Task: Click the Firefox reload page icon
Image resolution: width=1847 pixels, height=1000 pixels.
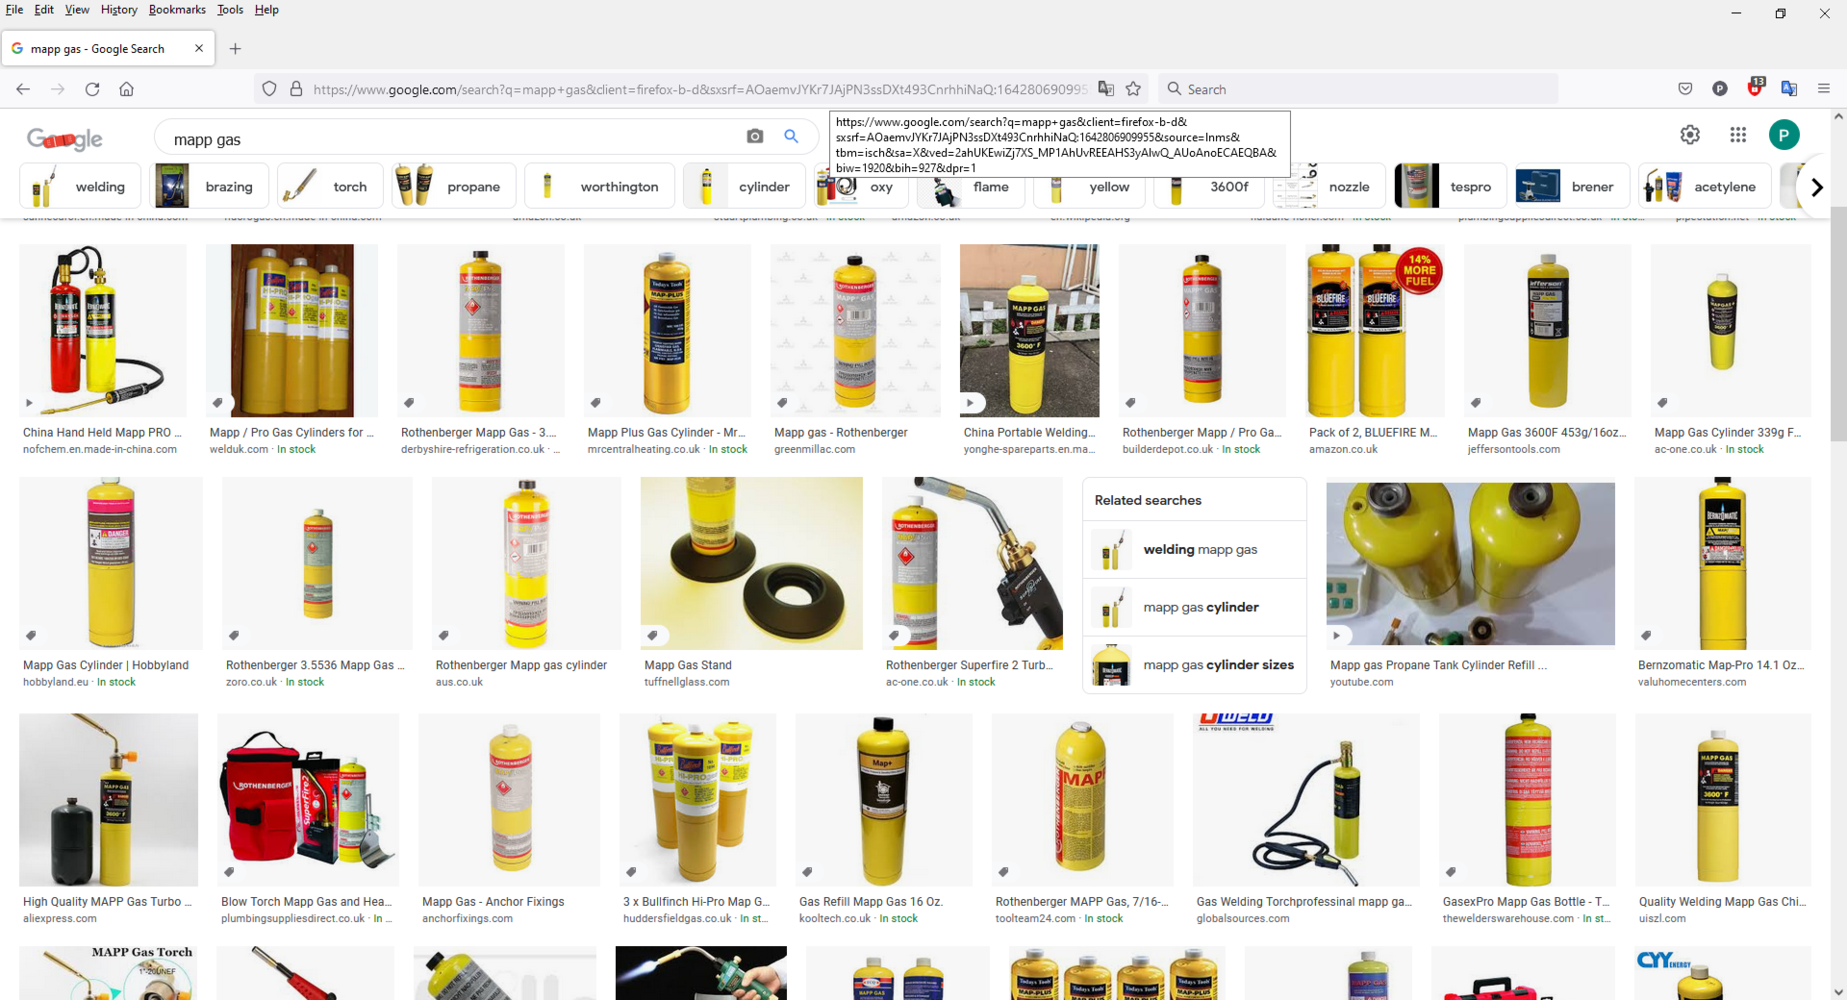Action: coord(92,89)
